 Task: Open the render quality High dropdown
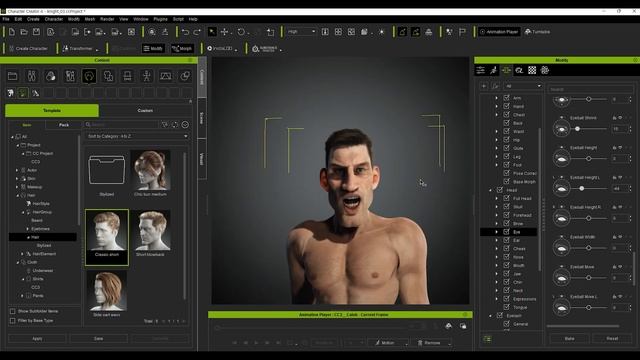click(x=301, y=32)
